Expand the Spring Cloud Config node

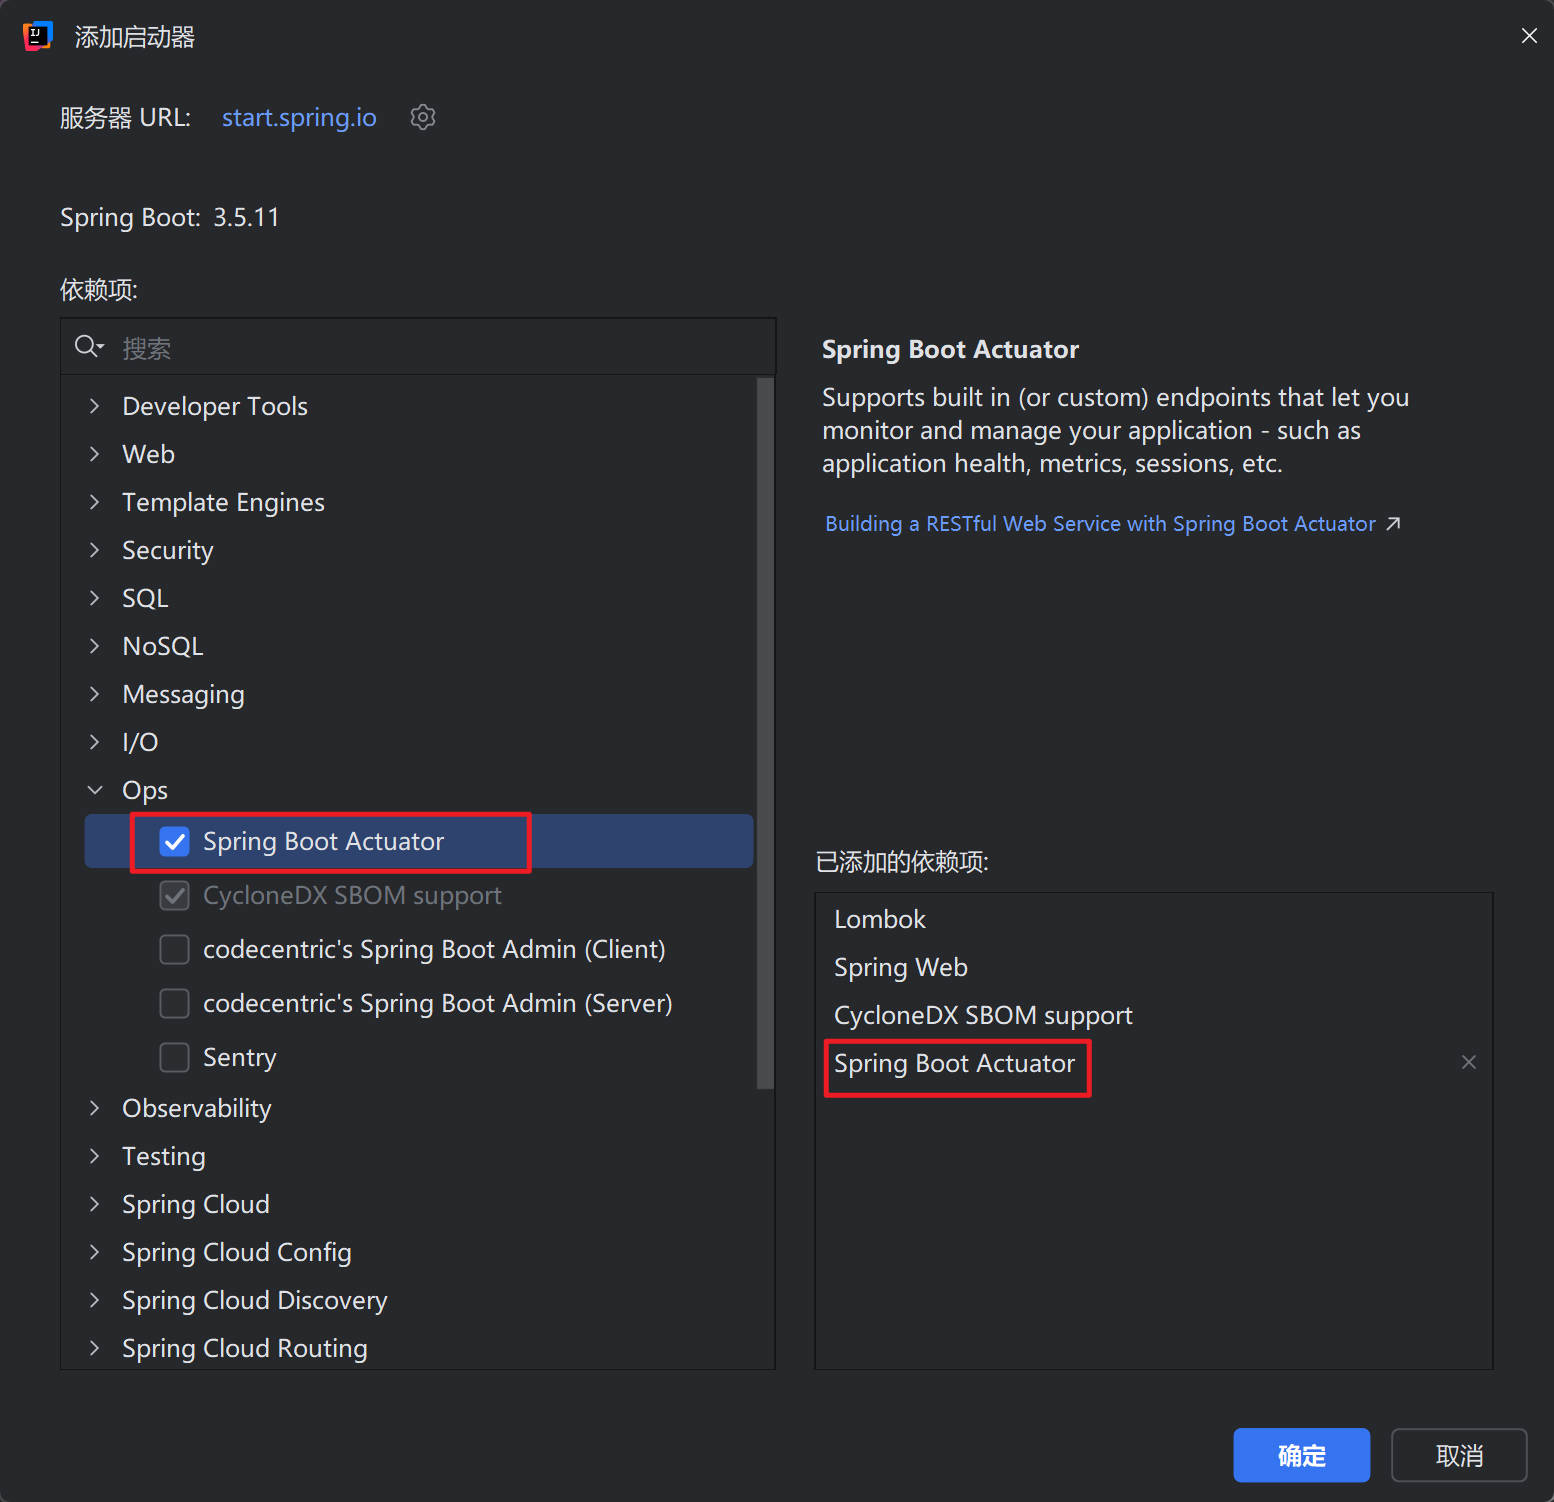pyautogui.click(x=95, y=1252)
